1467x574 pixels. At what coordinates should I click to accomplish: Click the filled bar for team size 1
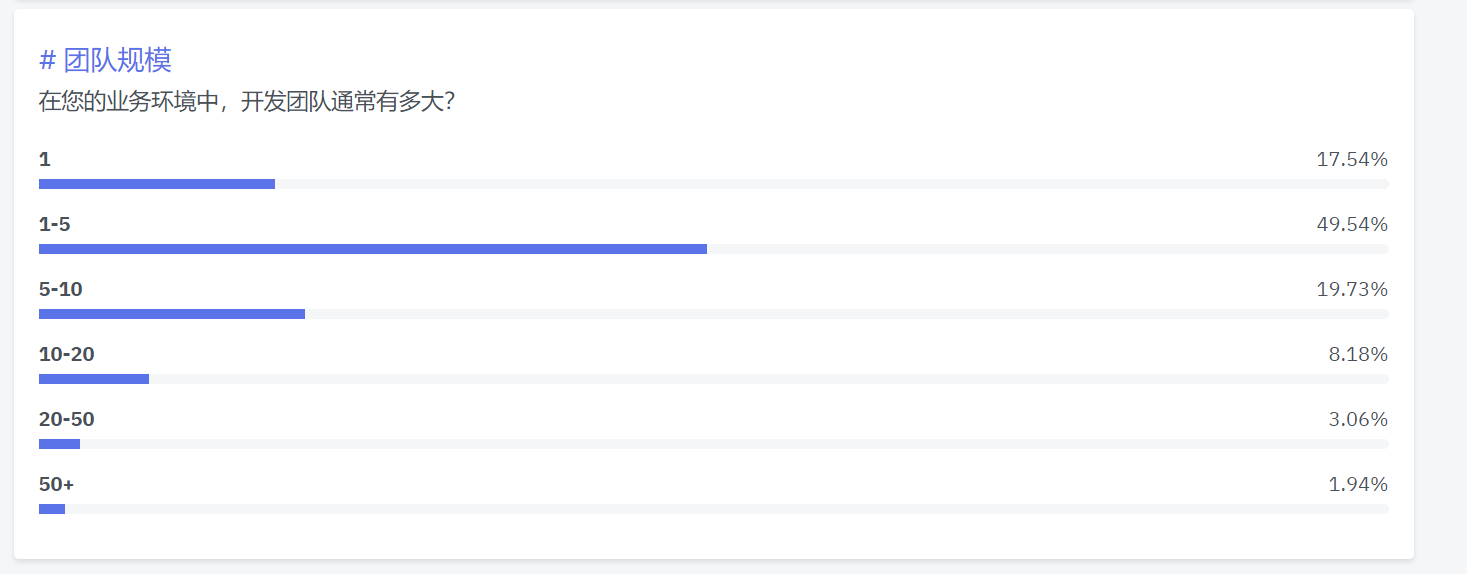pos(157,184)
